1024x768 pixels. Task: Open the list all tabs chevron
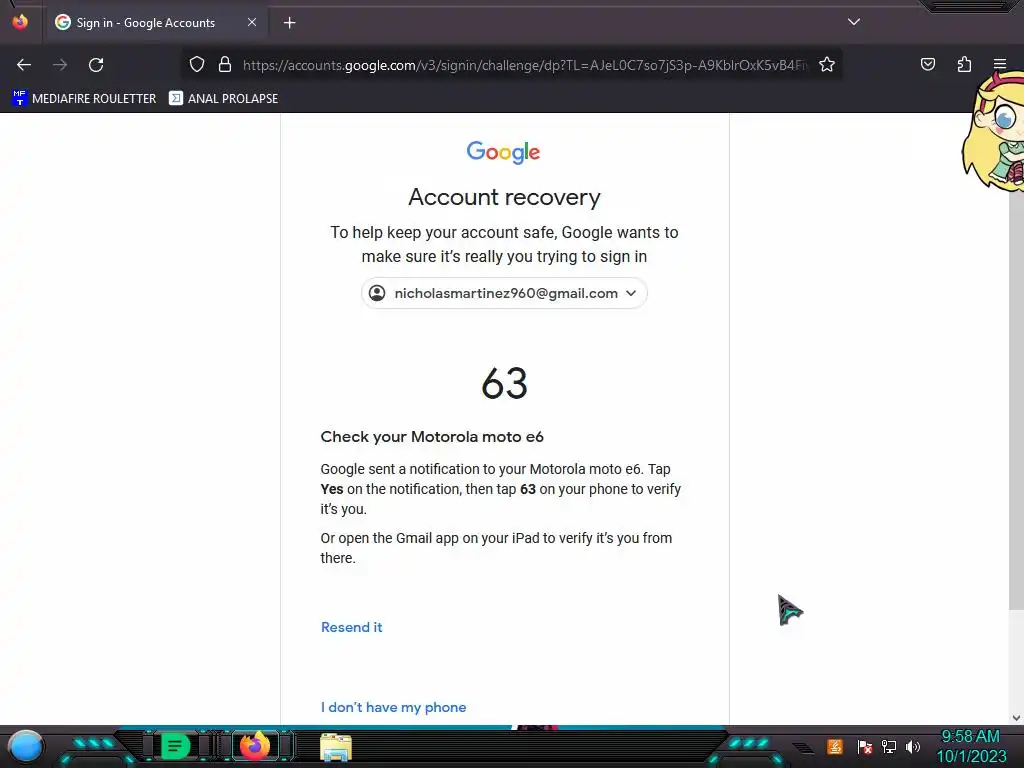point(854,22)
